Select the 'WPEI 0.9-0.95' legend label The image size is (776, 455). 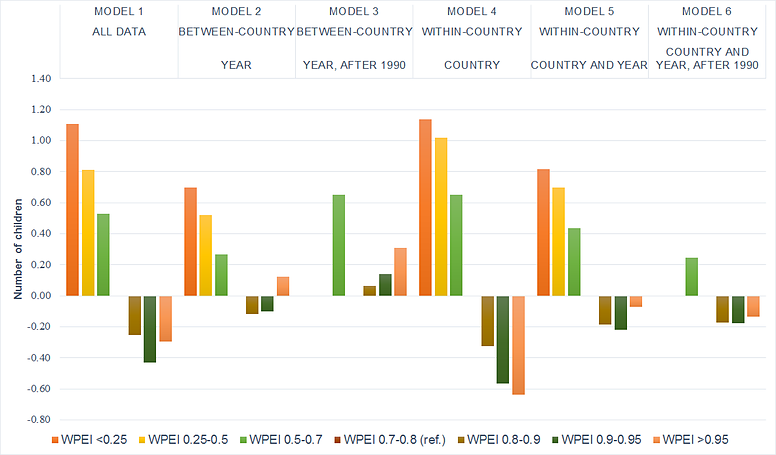[601, 440]
